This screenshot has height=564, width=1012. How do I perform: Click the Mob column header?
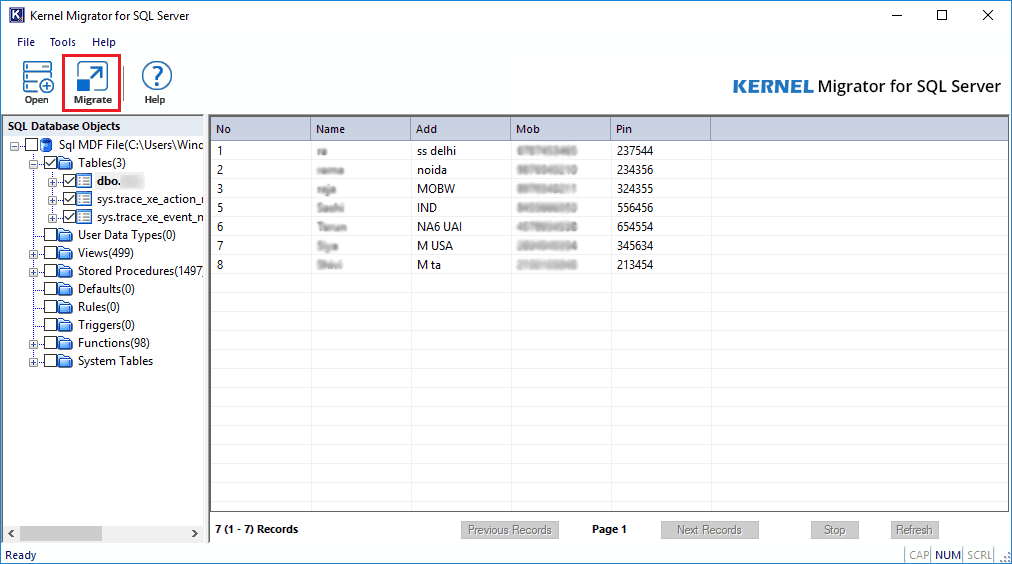[x=560, y=129]
